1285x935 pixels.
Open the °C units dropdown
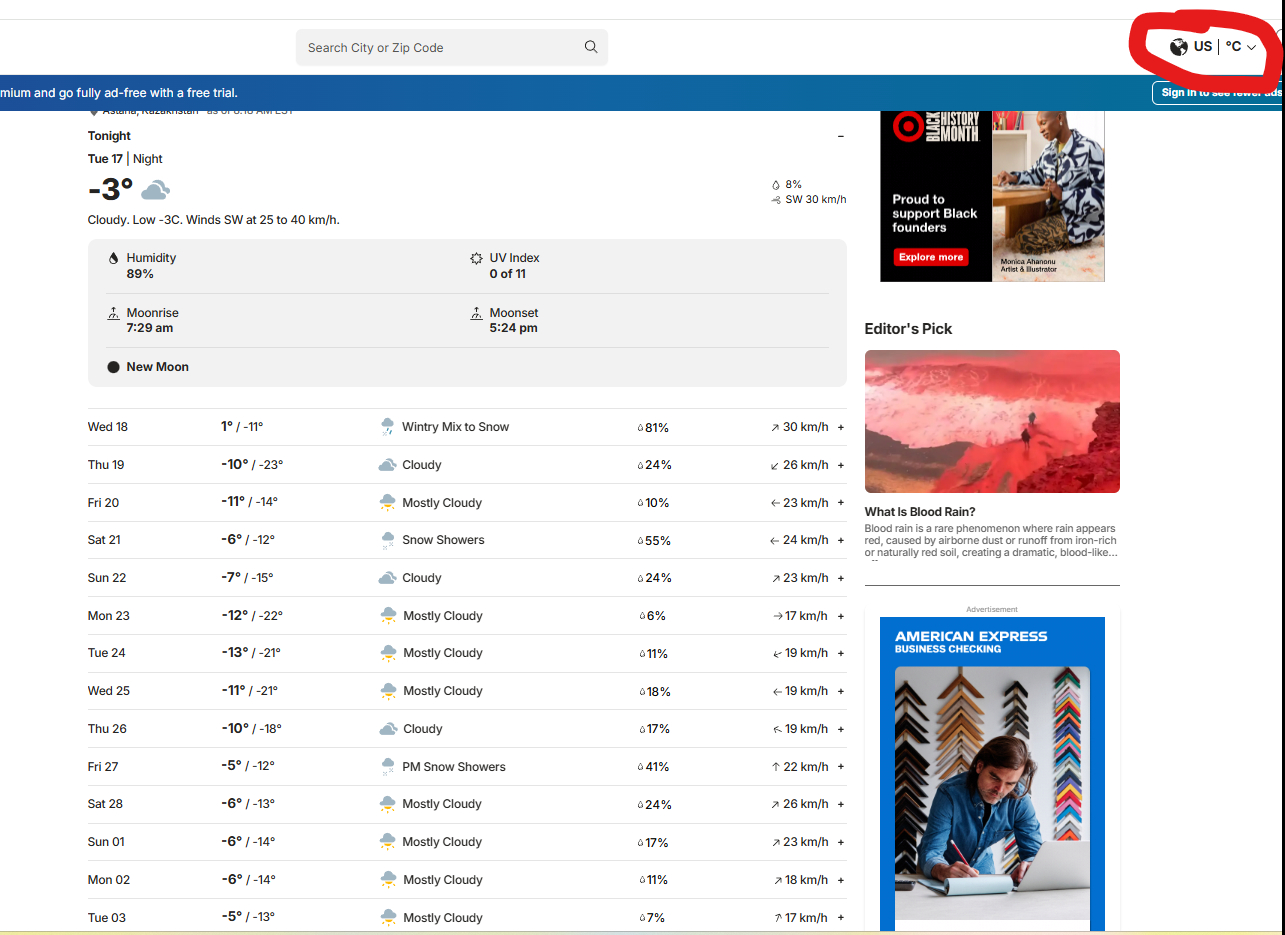1241,47
